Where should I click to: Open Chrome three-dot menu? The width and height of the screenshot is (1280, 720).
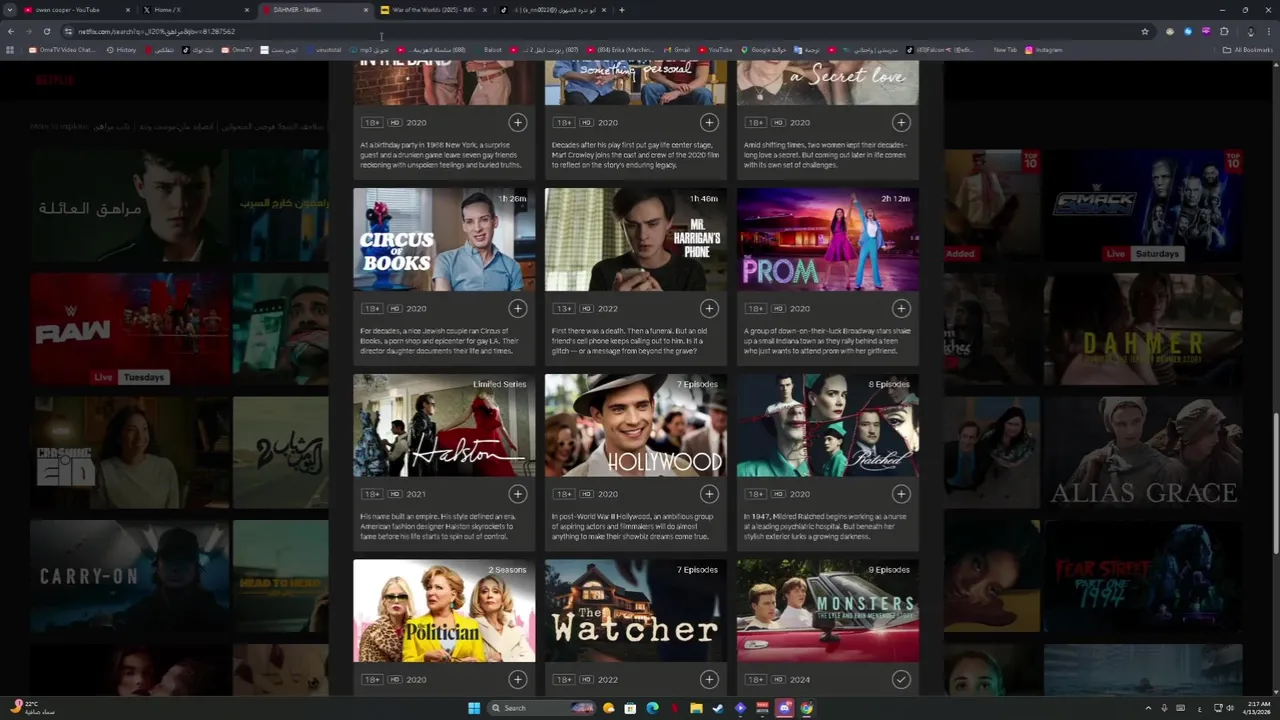1268,31
